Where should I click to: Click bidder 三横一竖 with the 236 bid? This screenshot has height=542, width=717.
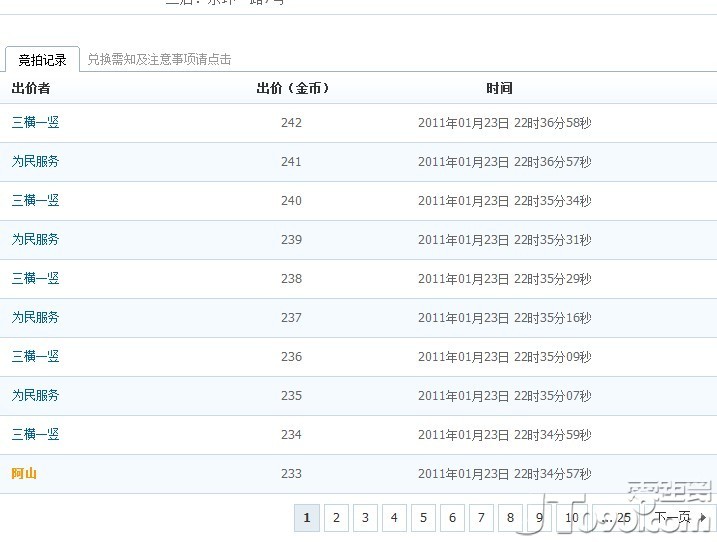click(x=35, y=357)
